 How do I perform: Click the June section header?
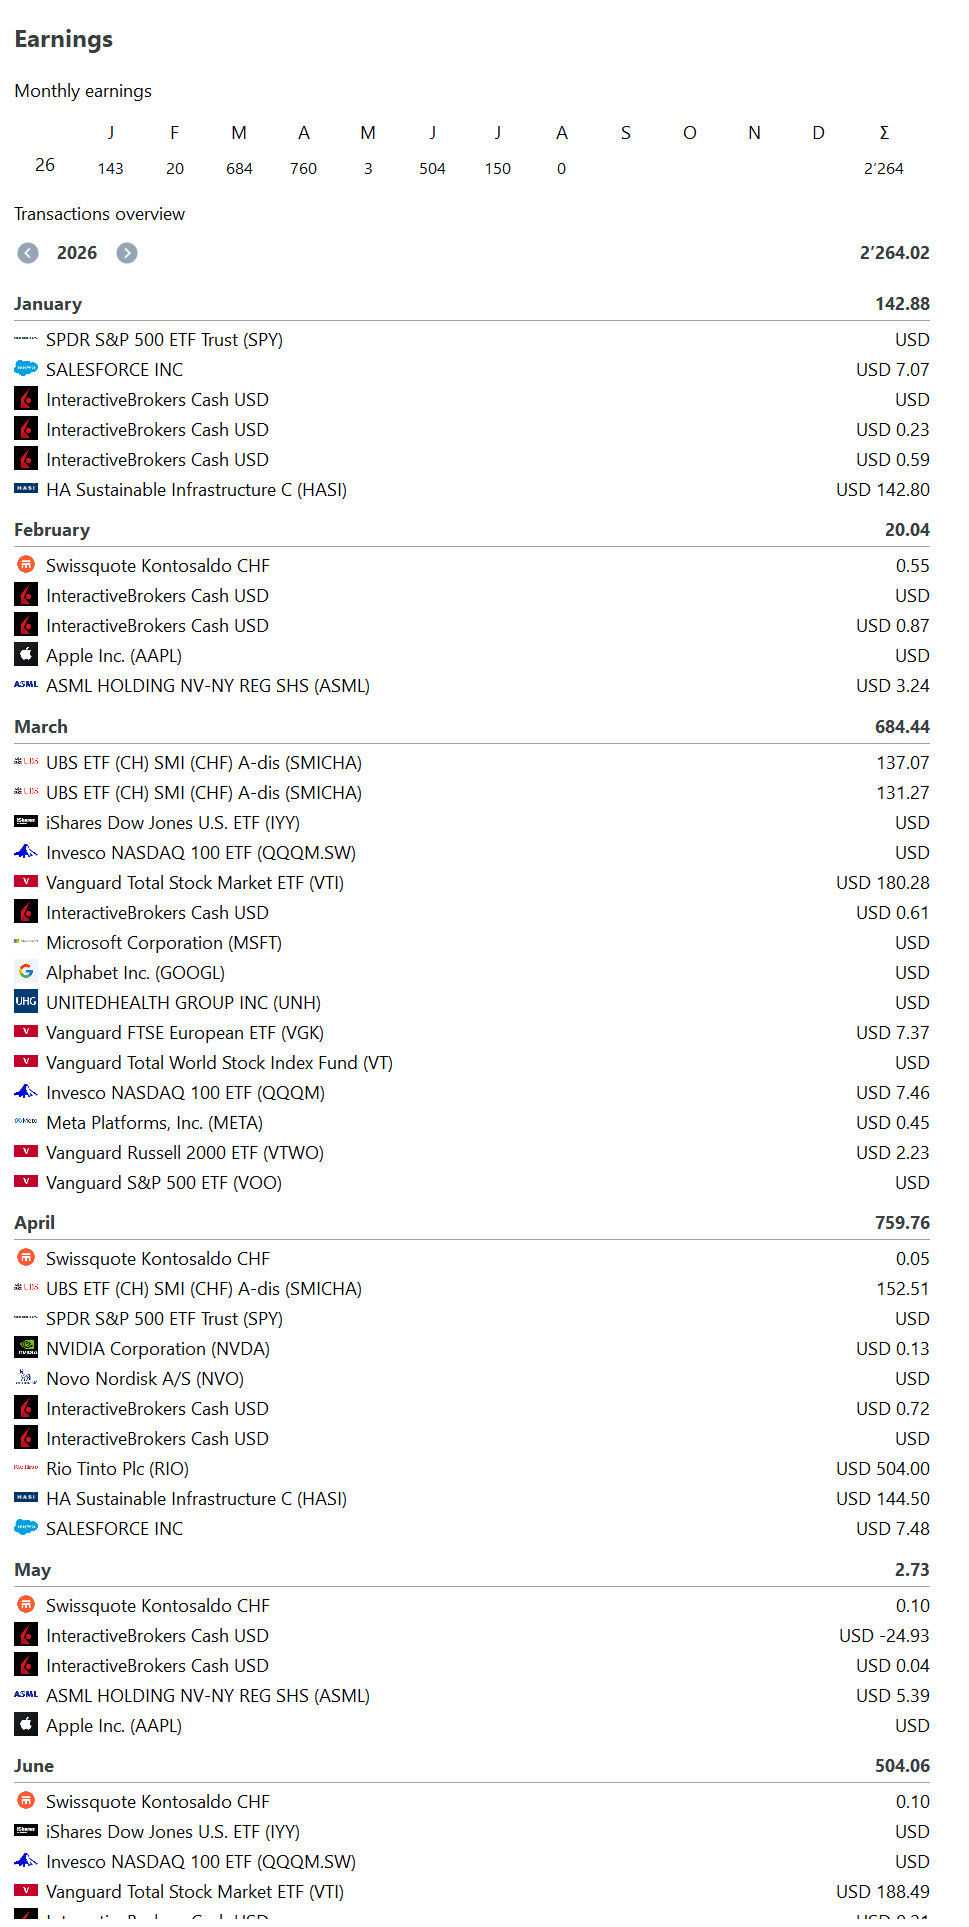click(472, 1765)
